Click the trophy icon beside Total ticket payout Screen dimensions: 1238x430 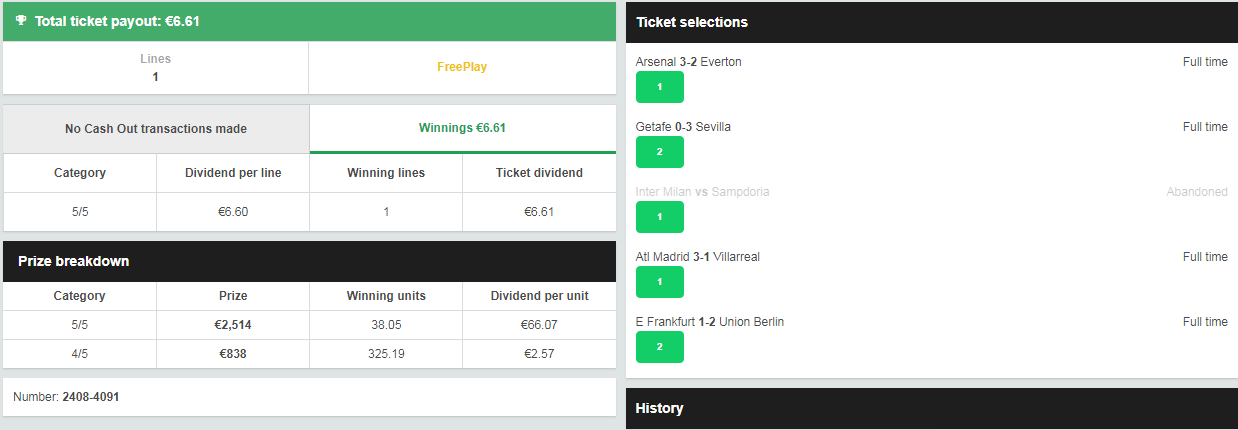tap(21, 20)
